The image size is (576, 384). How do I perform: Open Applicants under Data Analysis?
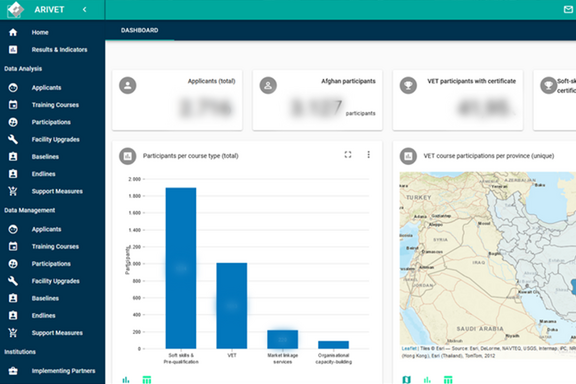click(x=46, y=87)
